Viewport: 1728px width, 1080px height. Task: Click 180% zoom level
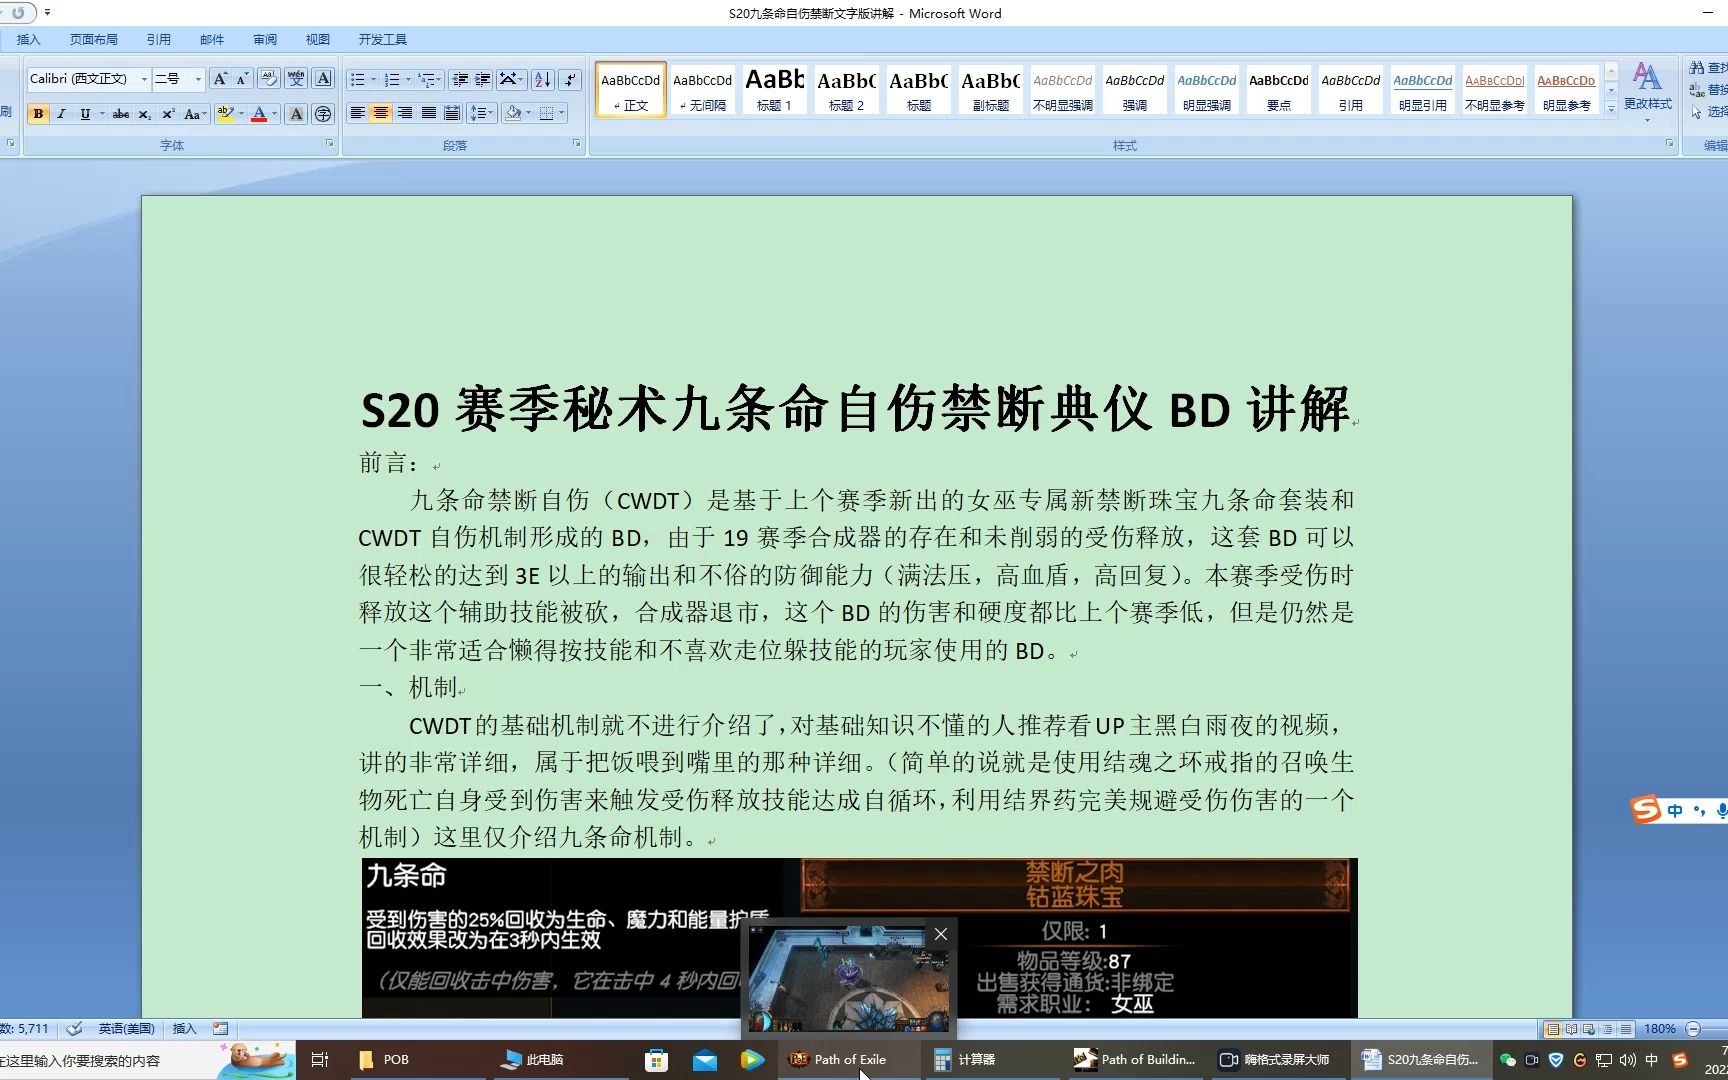1660,1029
